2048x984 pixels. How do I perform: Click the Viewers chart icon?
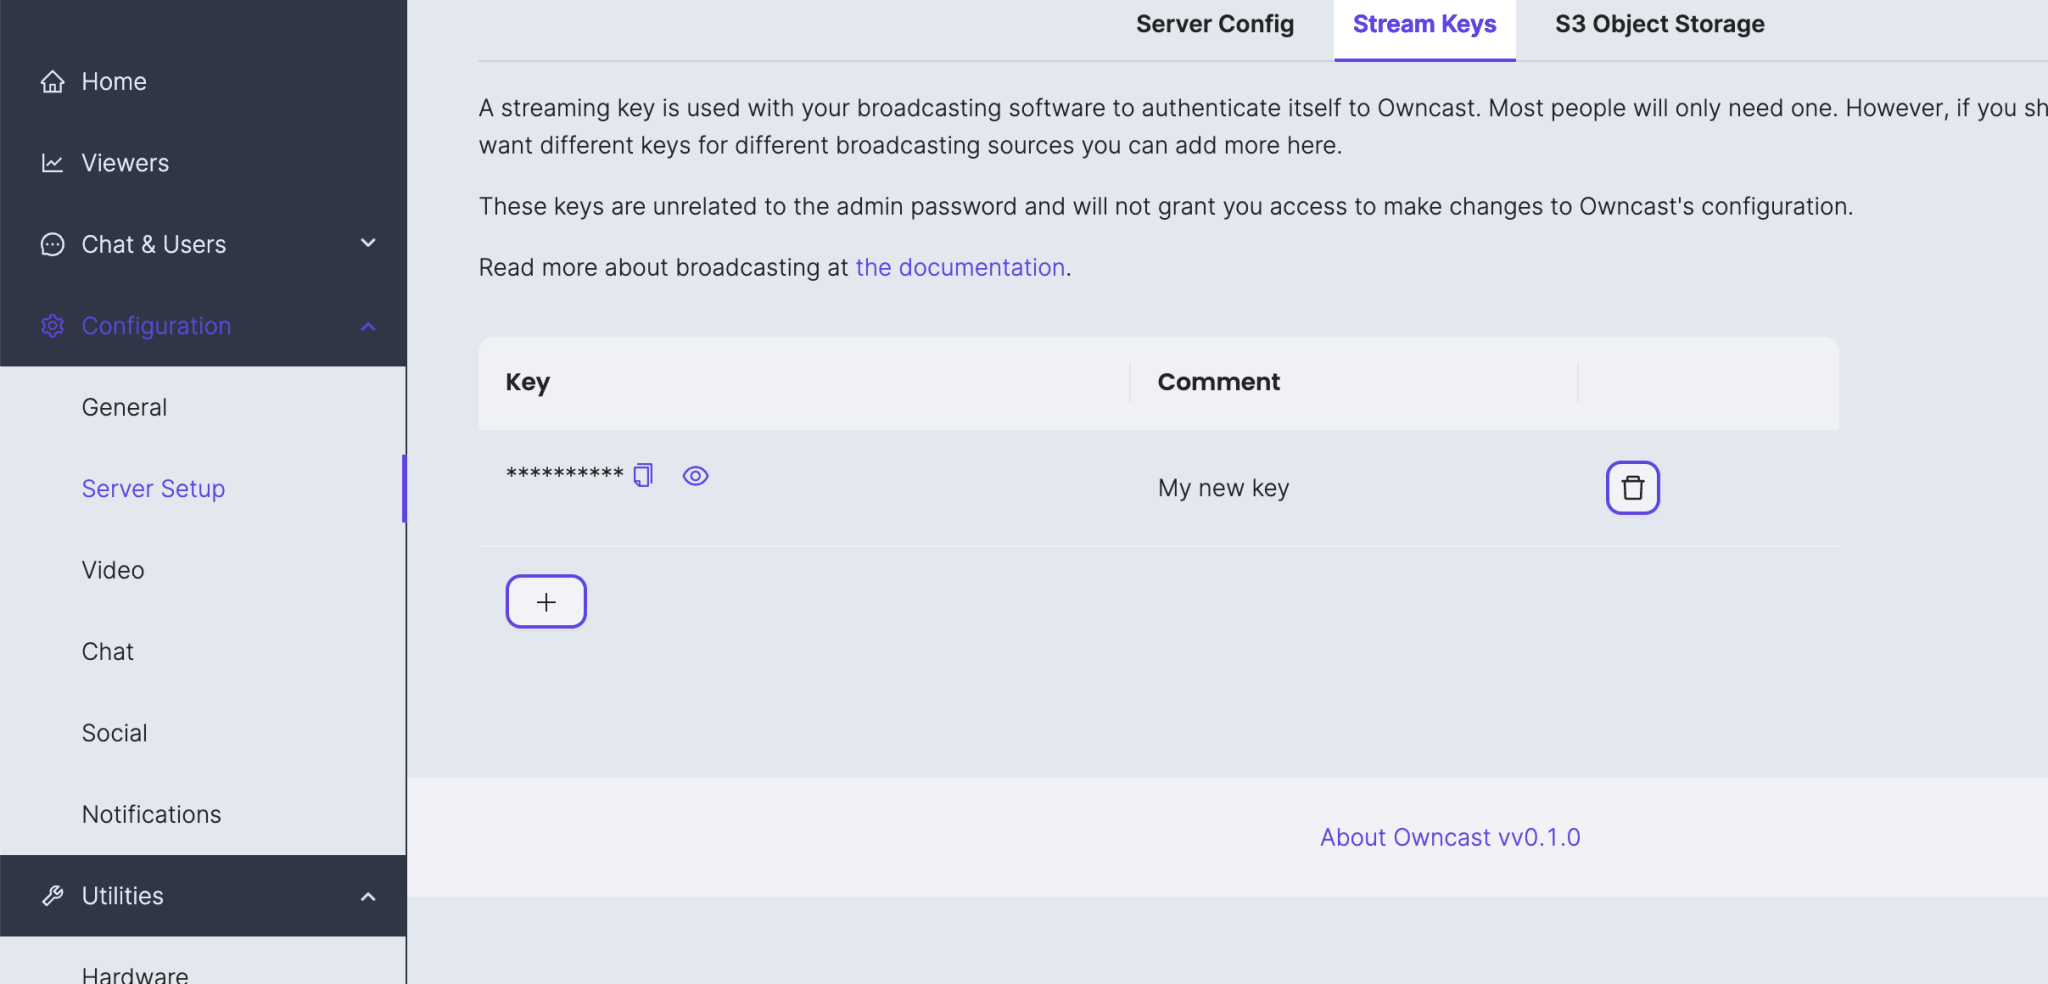coord(52,163)
